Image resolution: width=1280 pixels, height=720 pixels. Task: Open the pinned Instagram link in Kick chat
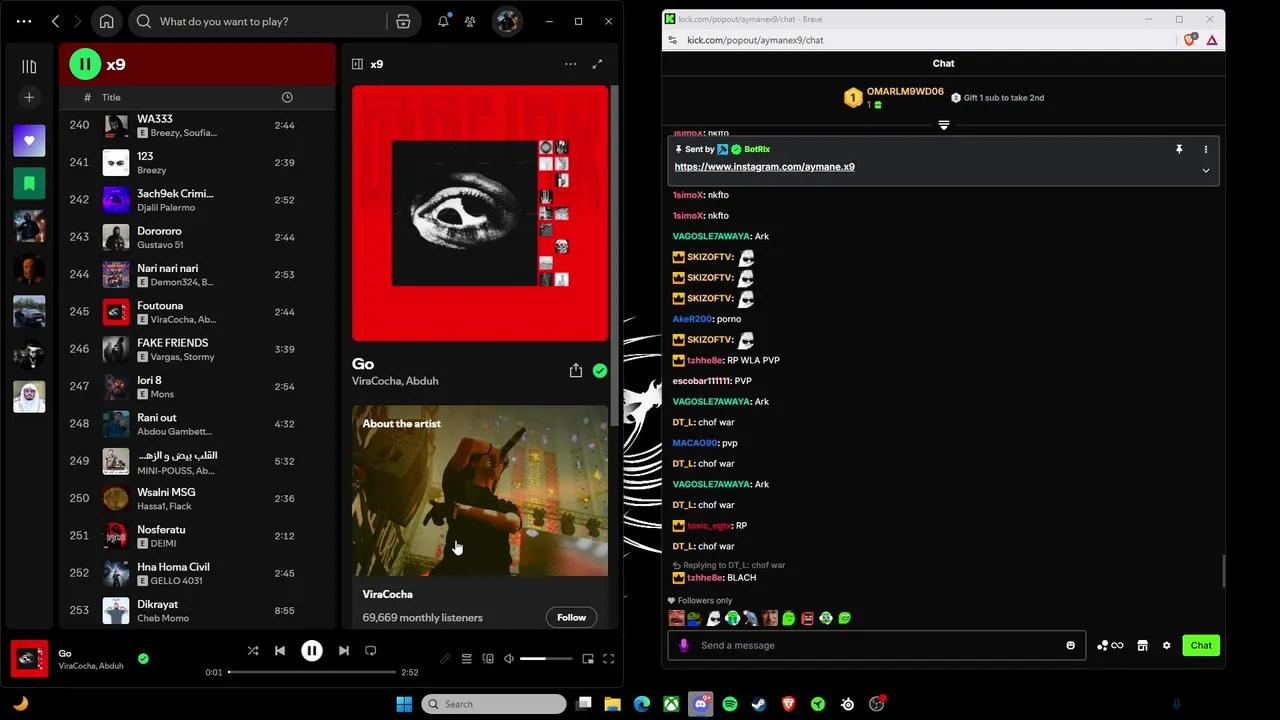tap(764, 167)
